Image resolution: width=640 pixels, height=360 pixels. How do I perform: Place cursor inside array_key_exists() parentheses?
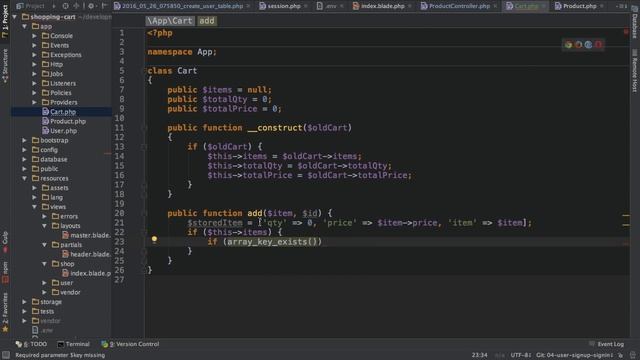(312, 242)
